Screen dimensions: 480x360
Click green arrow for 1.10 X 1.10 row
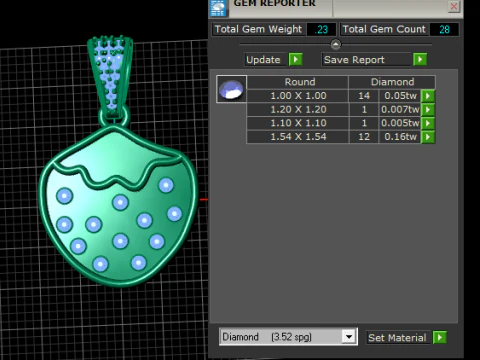(428, 123)
